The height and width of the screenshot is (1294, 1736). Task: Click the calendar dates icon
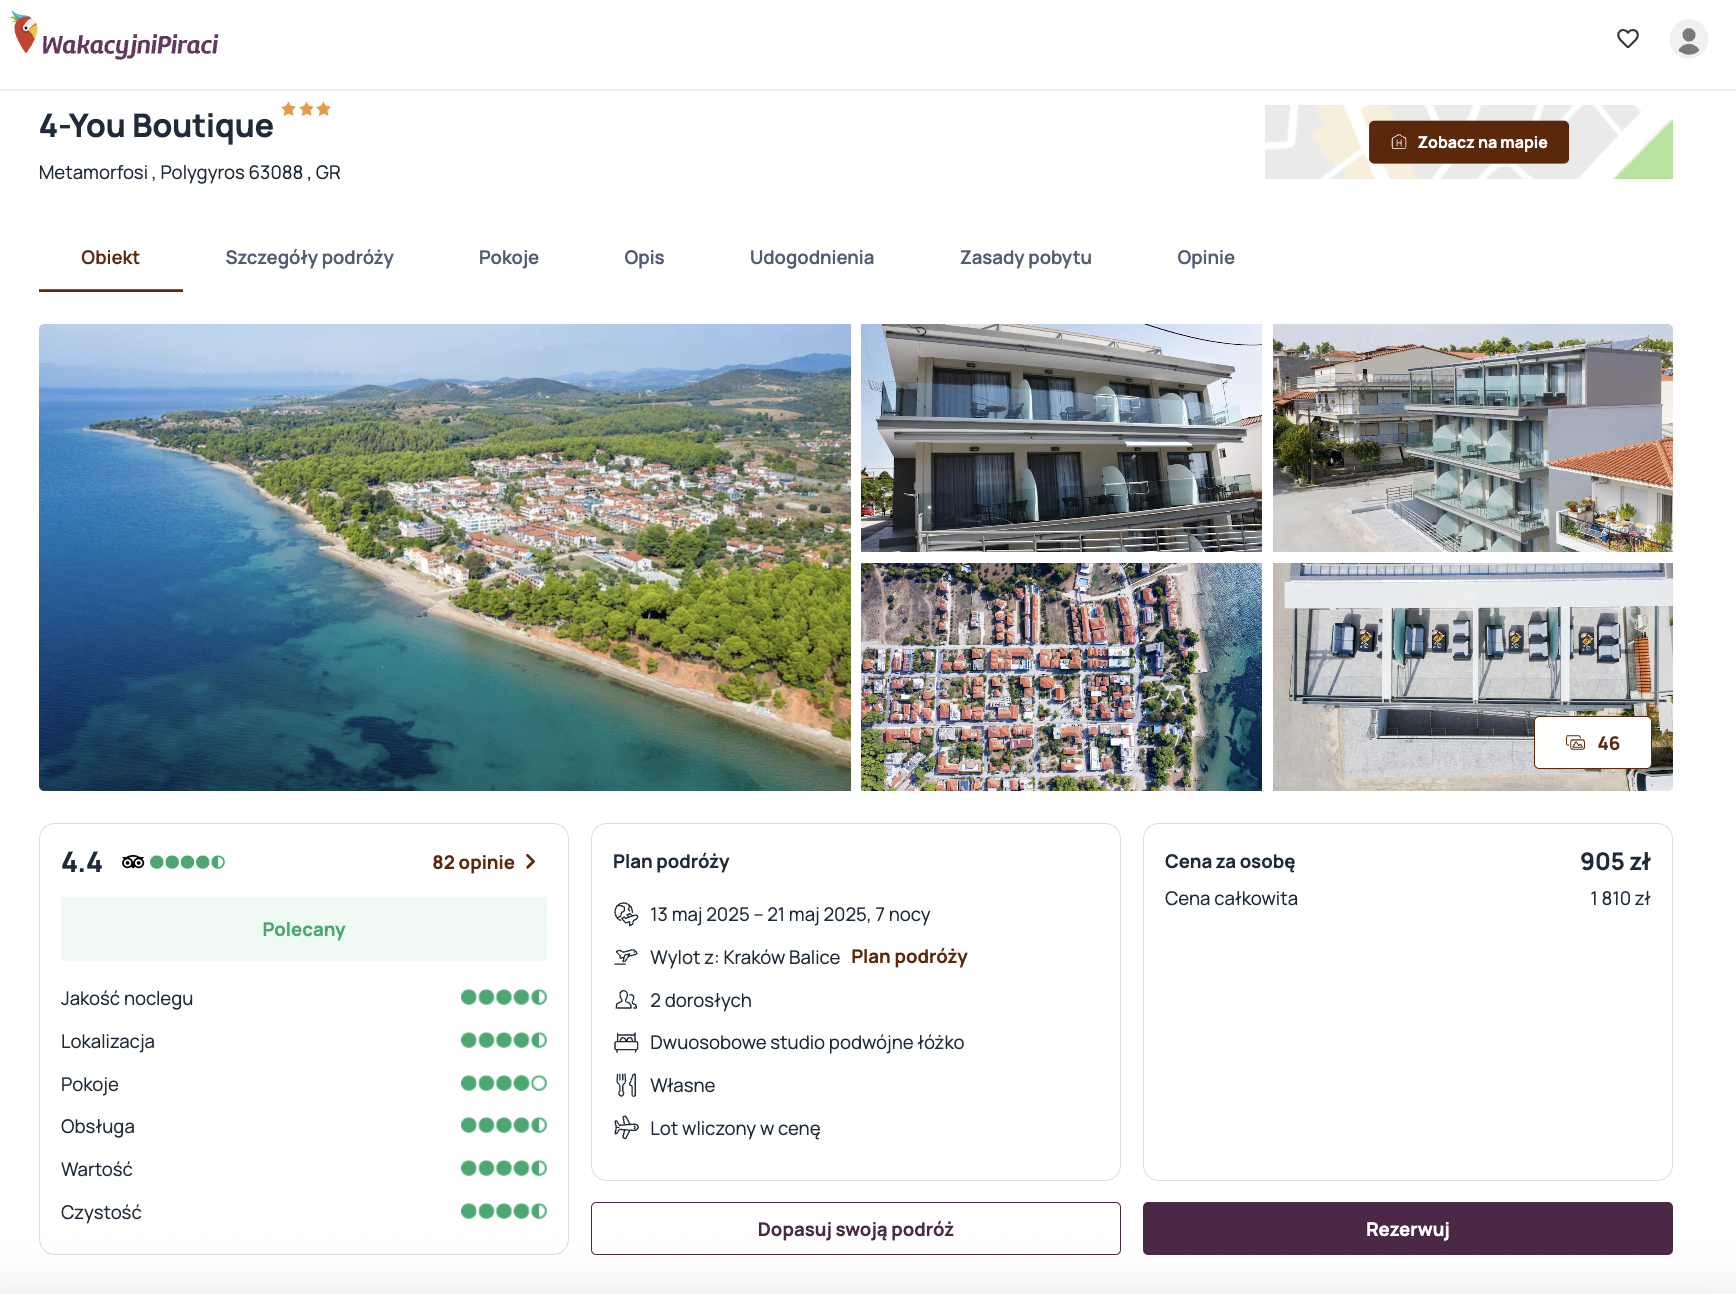[x=626, y=914]
